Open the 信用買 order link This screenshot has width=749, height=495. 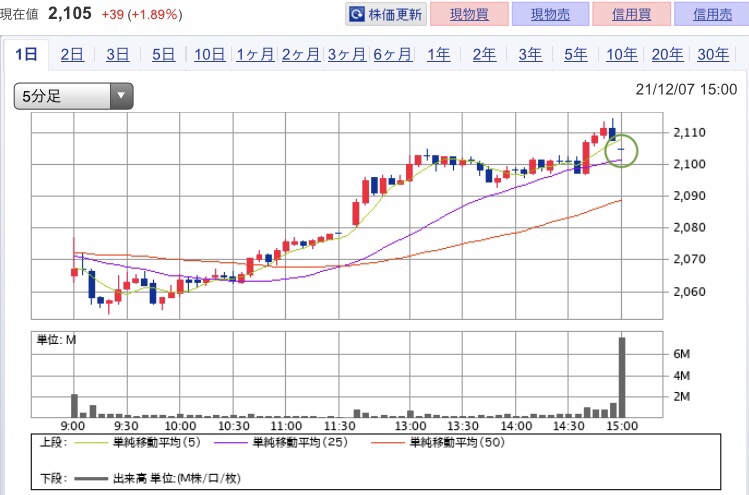(x=631, y=14)
